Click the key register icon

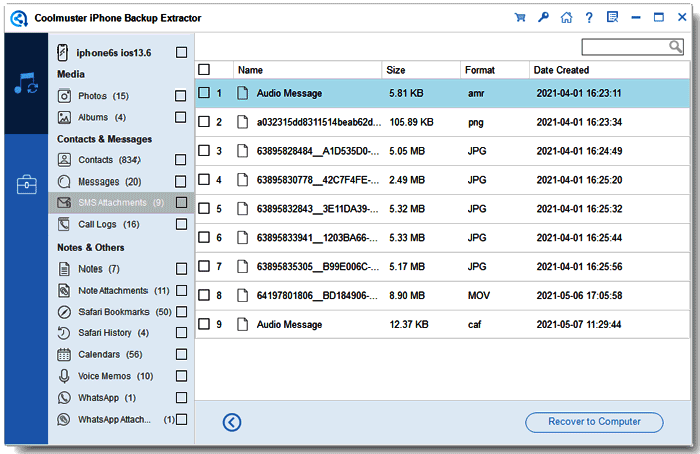click(543, 17)
